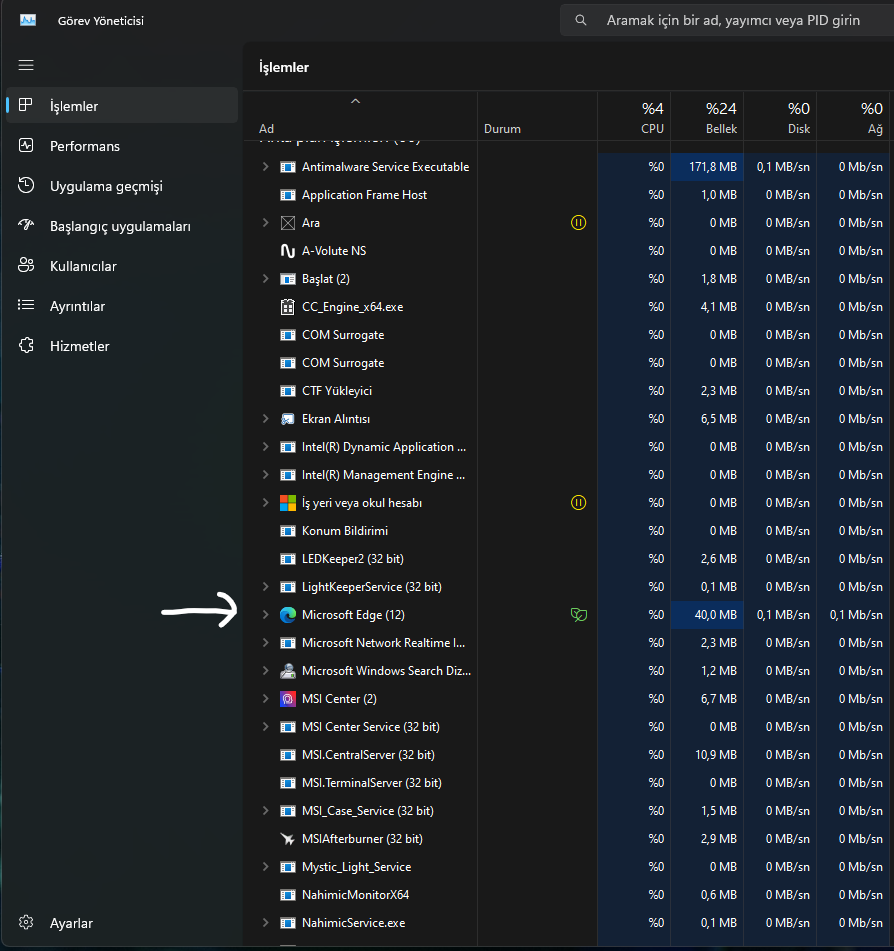Click the Ekran Alıntısı process icon
The height and width of the screenshot is (951, 894).
tap(287, 418)
